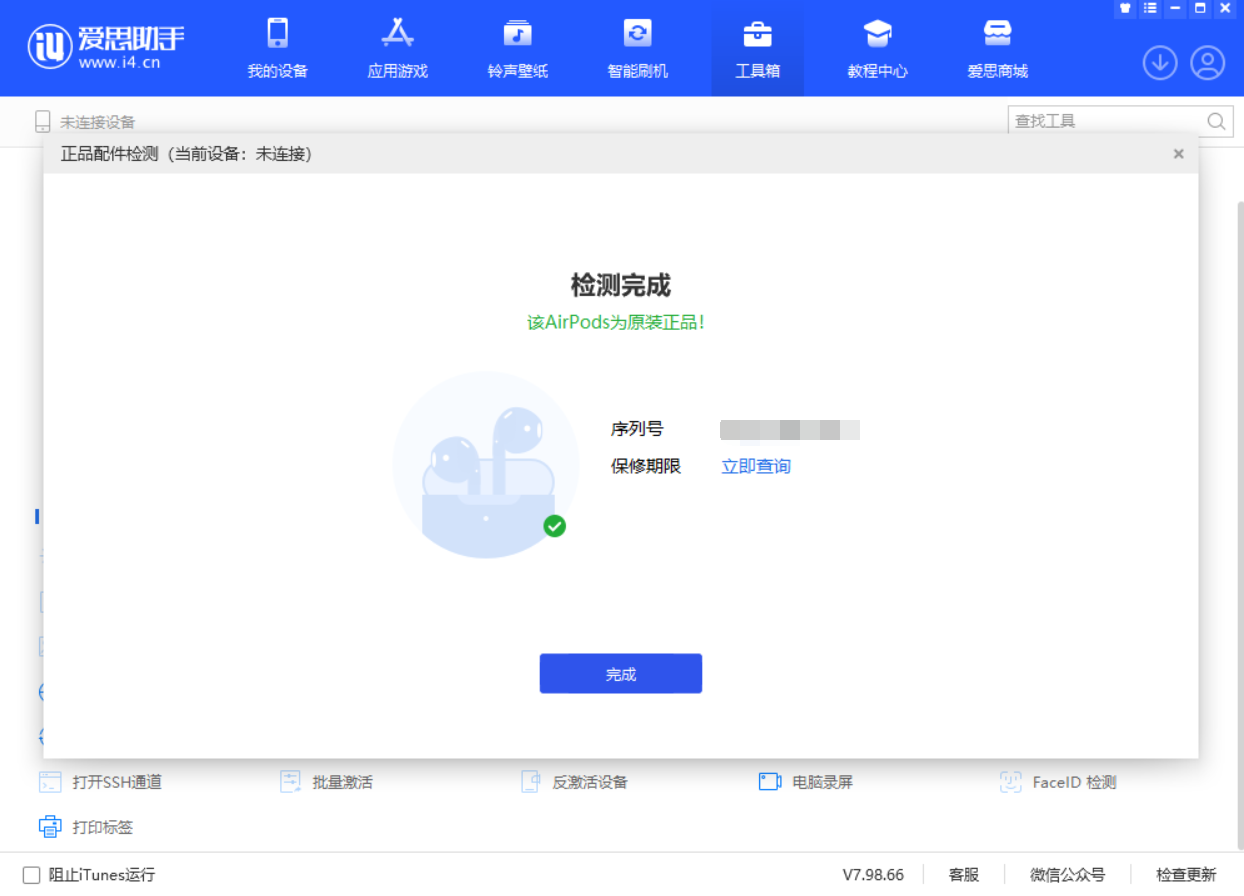This screenshot has height=896, width=1244.
Task: Open the 打印标签 tool
Action: [x=86, y=827]
